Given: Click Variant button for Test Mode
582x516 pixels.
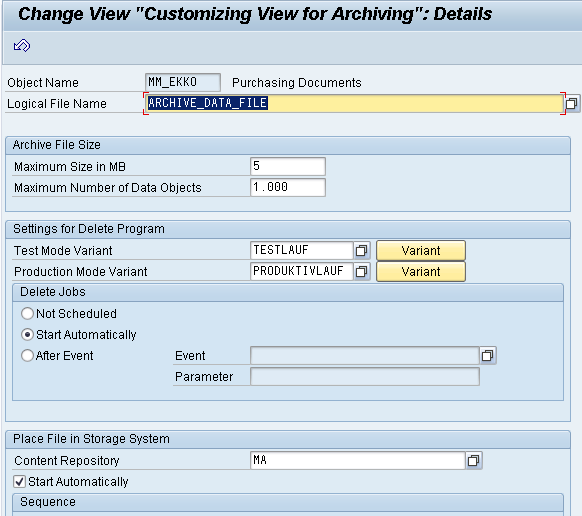Looking at the screenshot, I should pyautogui.click(x=421, y=251).
